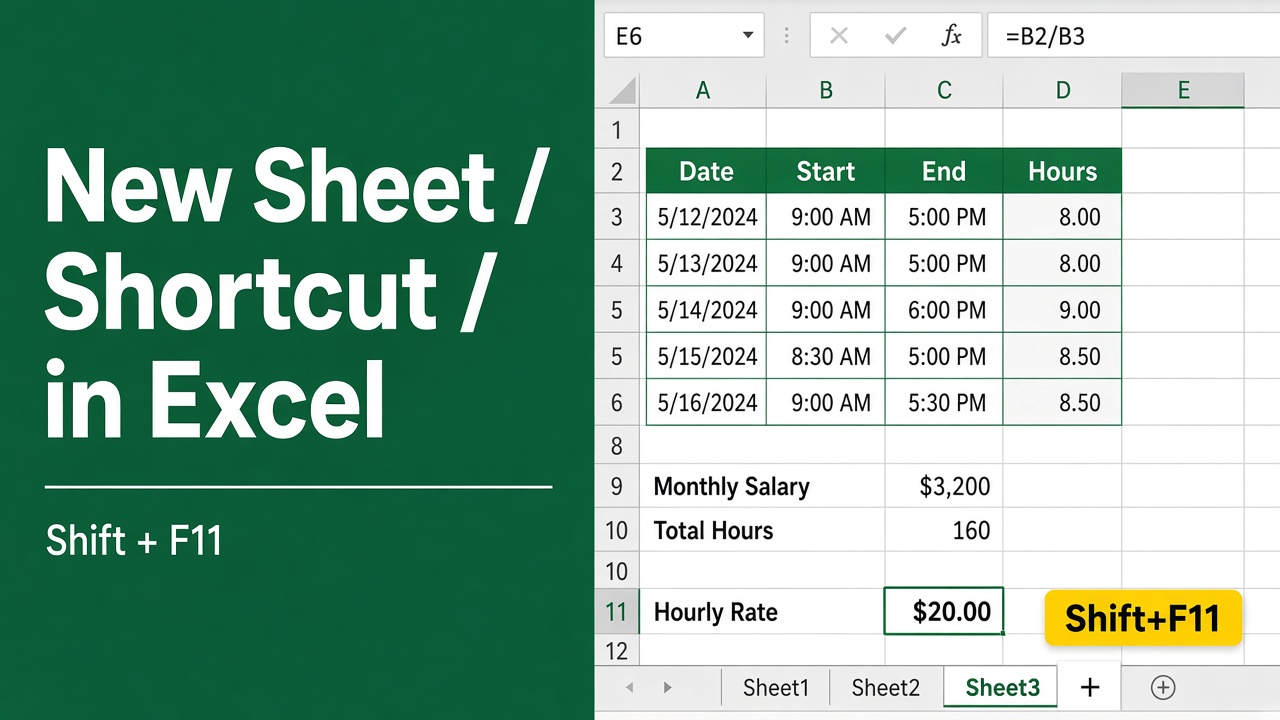Open Insert Function with the fx icon
The width and height of the screenshot is (1280, 720).
(x=951, y=37)
